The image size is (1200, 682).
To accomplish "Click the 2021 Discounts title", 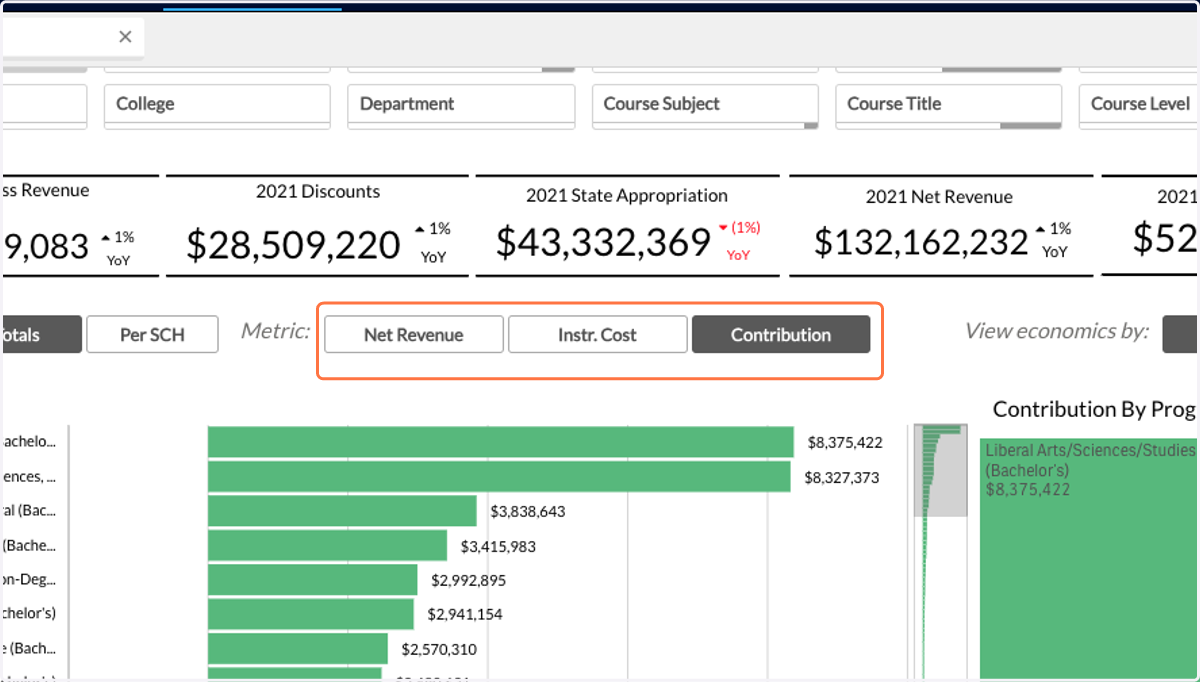I will point(318,191).
